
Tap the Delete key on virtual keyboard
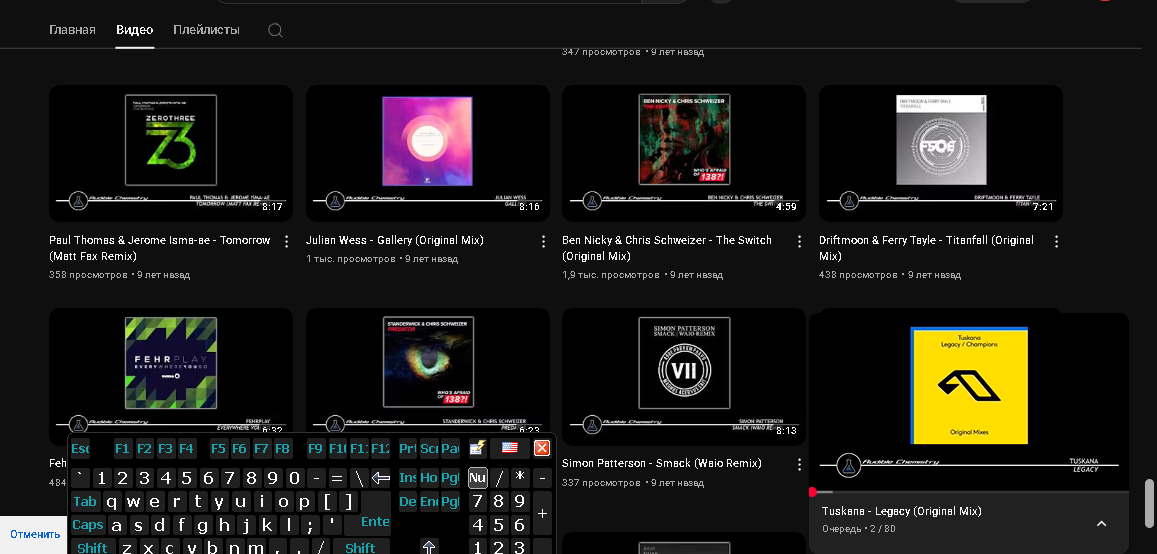coord(408,502)
